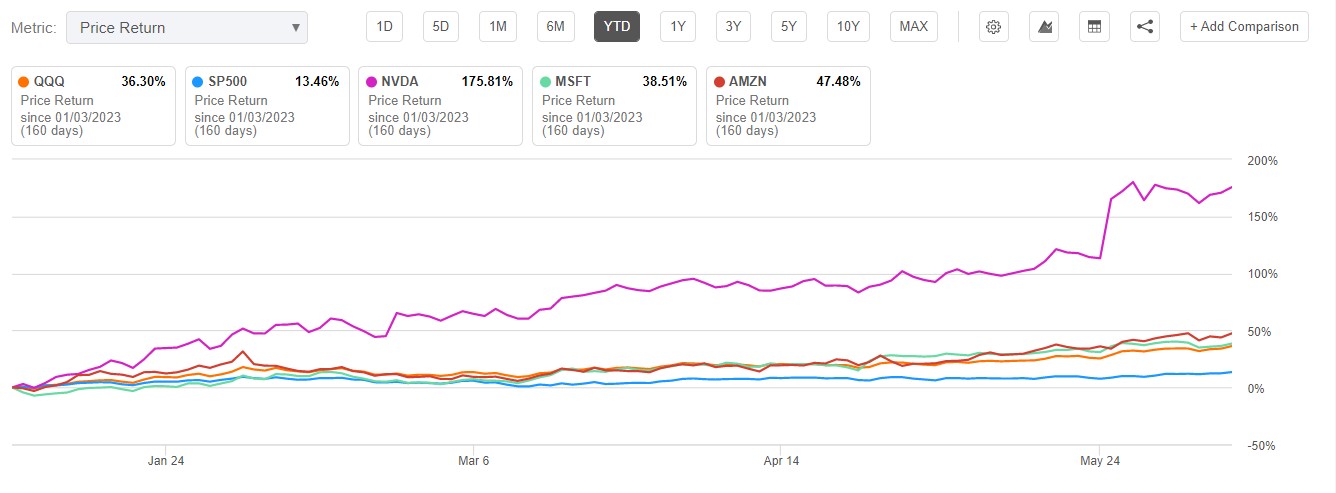This screenshot has height=493, width=1336.
Task: Toggle the AMZN series legend card
Action: [x=788, y=105]
